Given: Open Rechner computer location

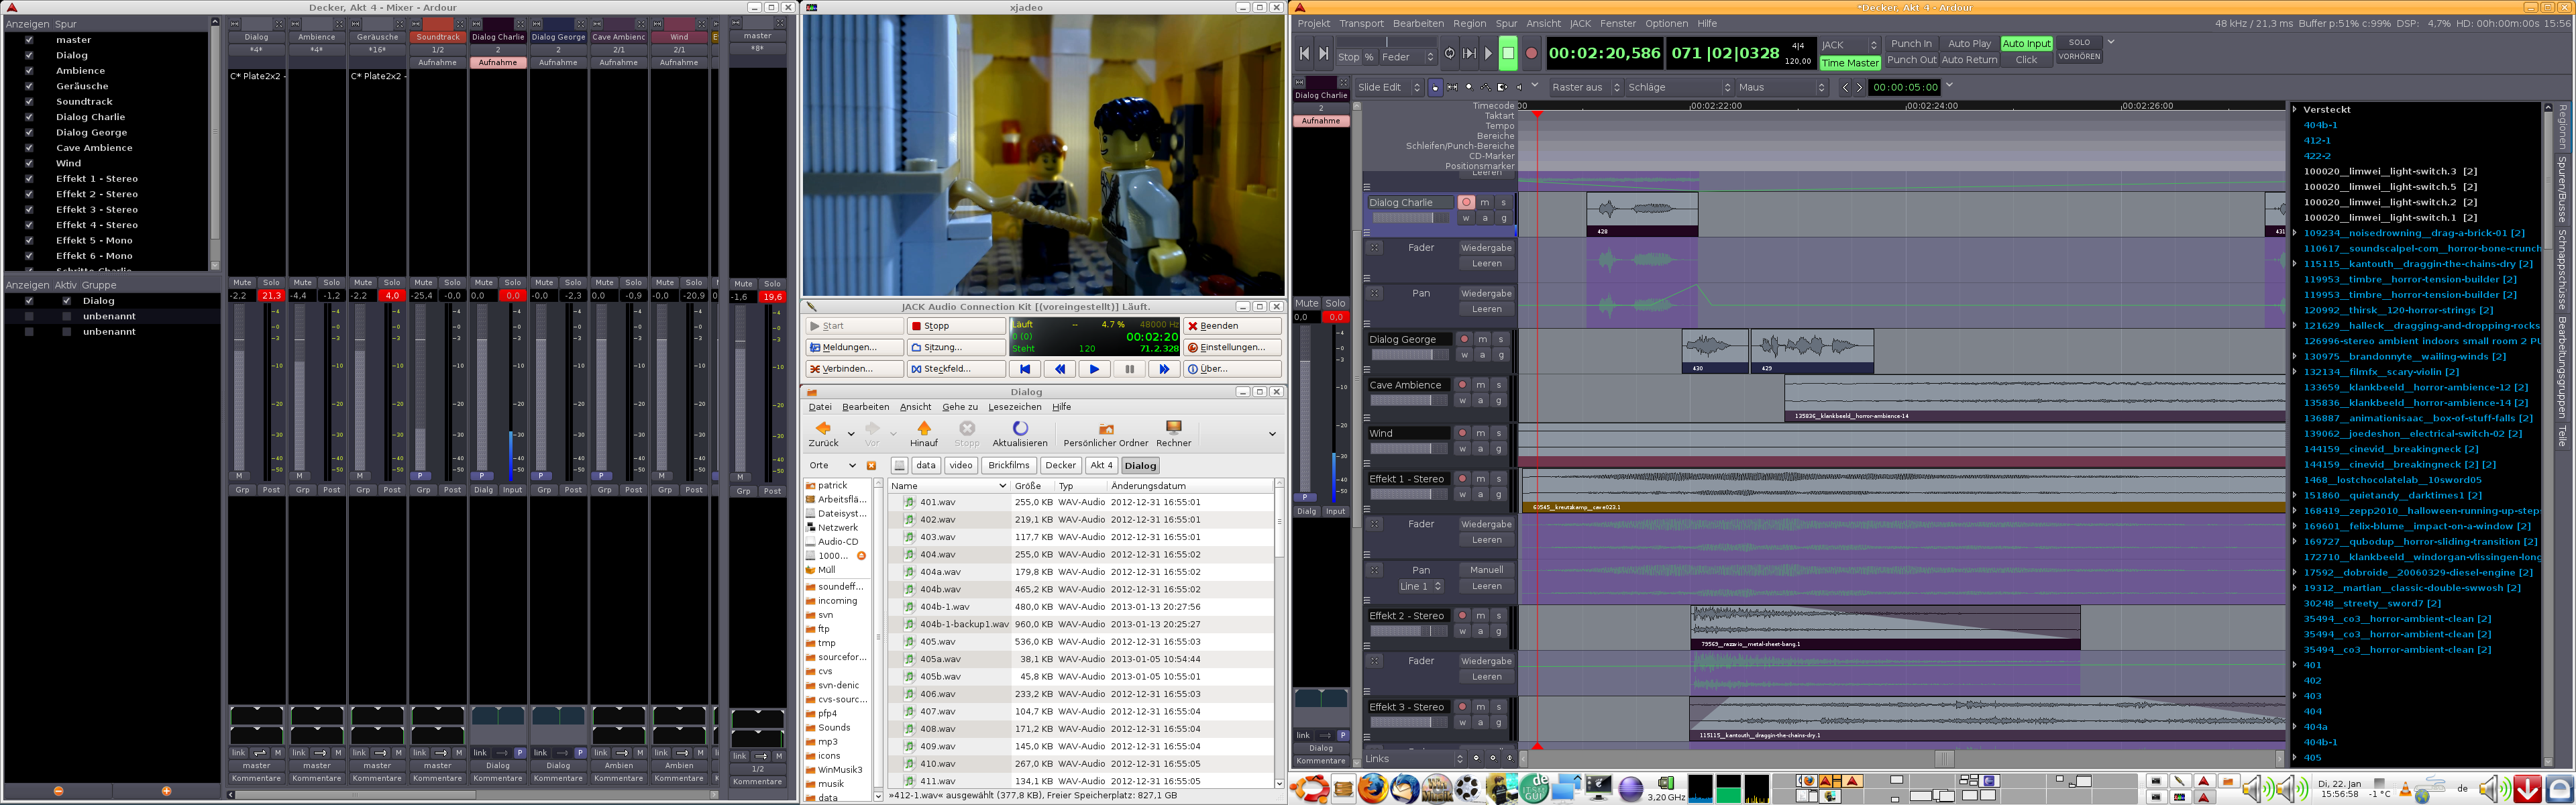Looking at the screenshot, I should 1174,434.
